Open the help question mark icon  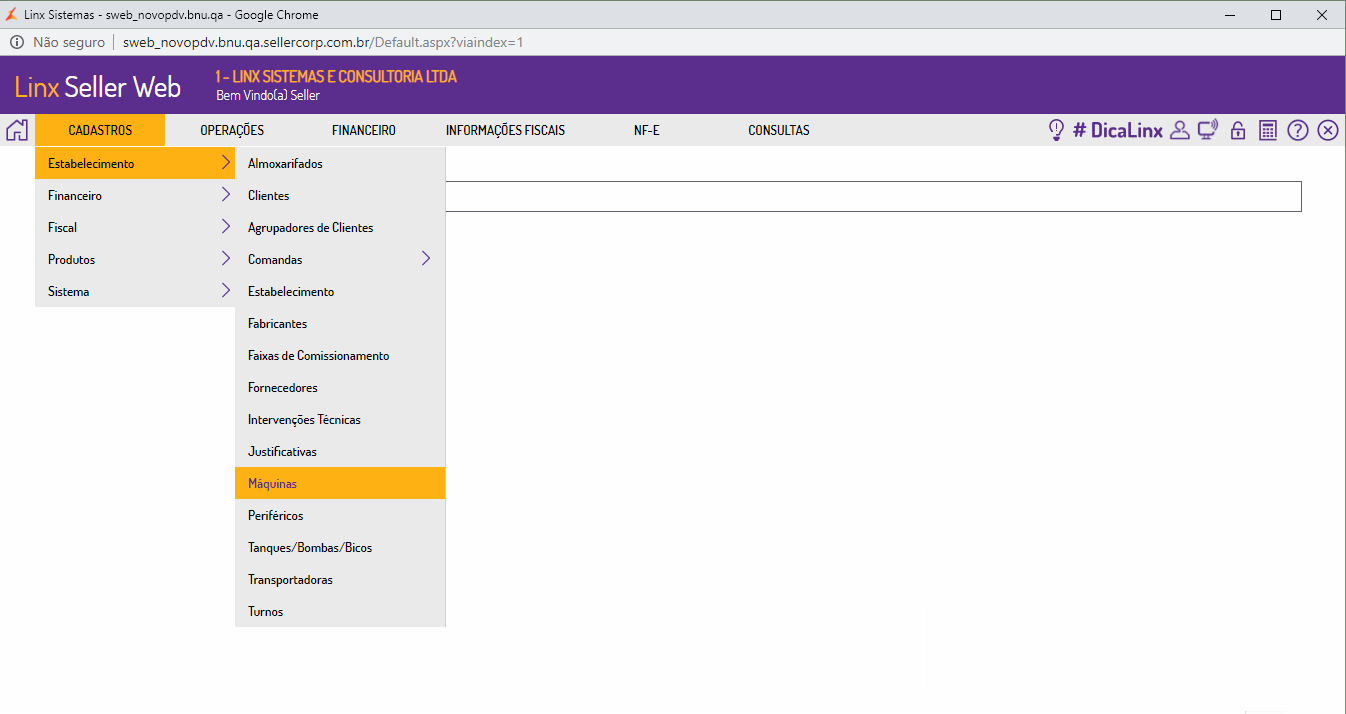[1298, 130]
